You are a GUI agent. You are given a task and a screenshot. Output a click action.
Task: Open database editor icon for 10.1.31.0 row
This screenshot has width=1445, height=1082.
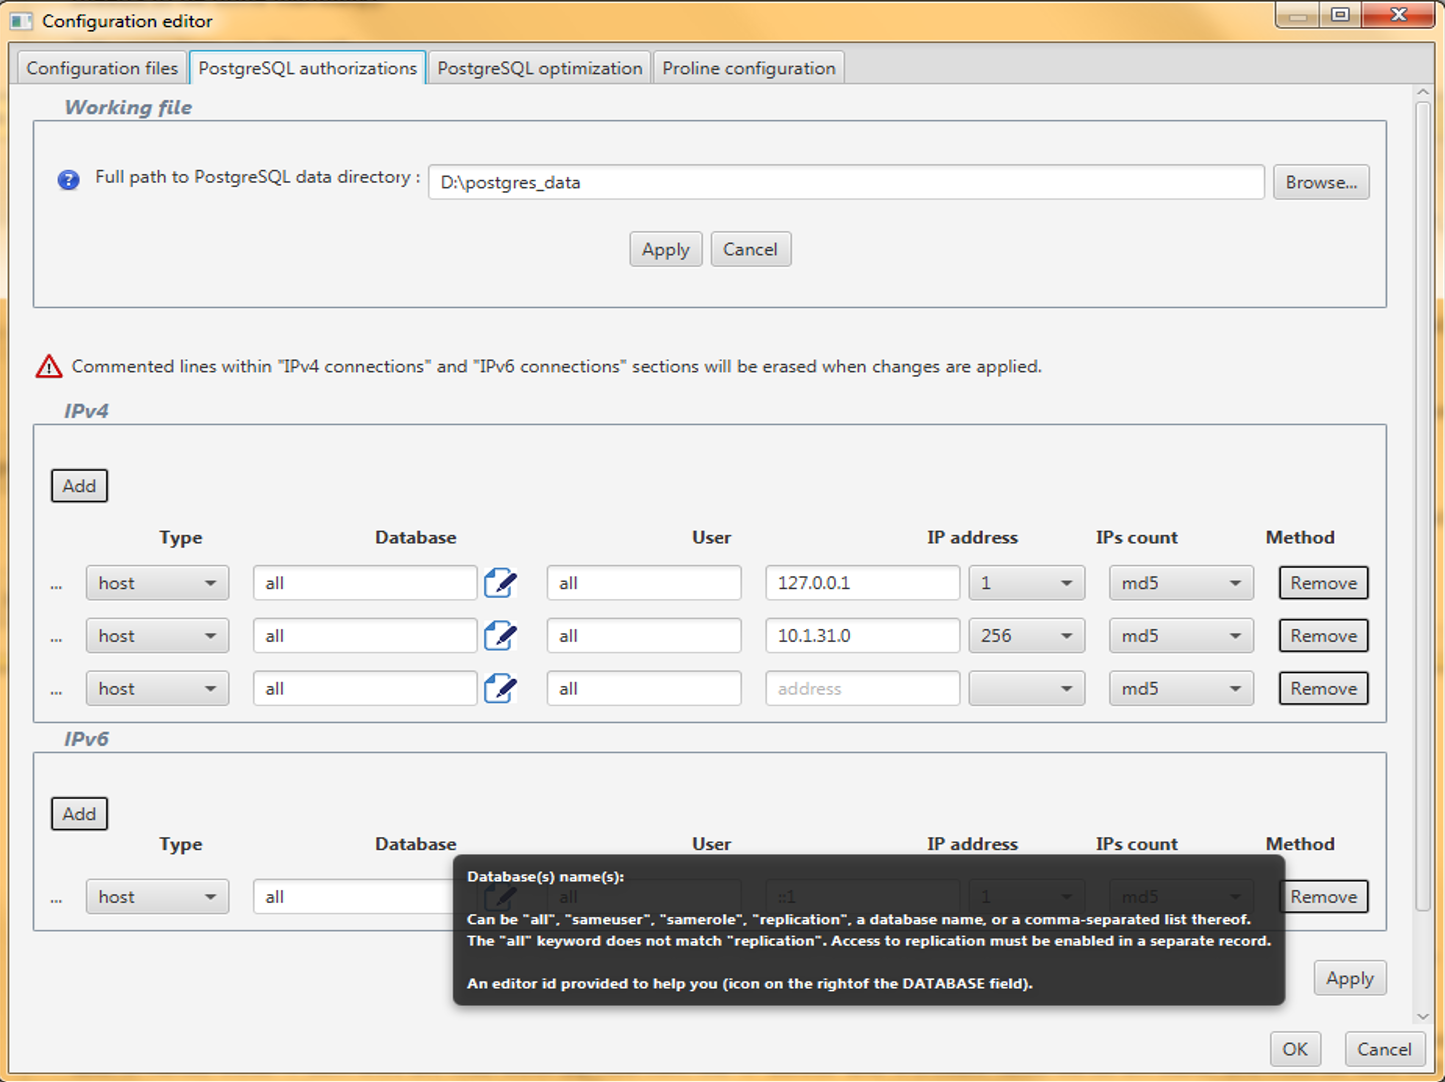point(500,636)
